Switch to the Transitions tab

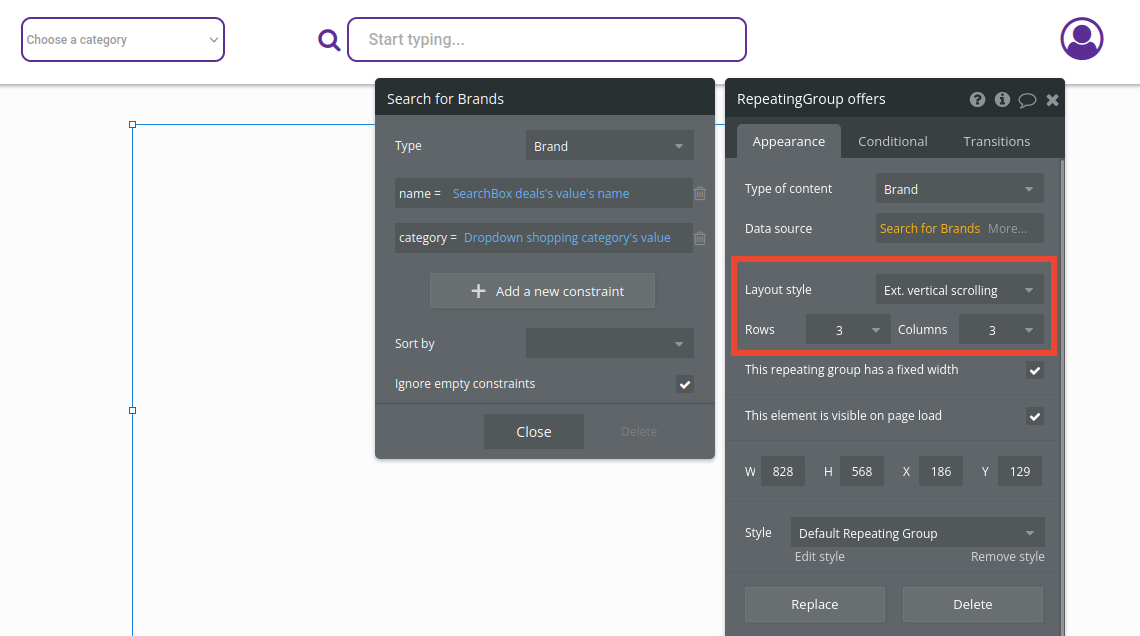coord(996,141)
